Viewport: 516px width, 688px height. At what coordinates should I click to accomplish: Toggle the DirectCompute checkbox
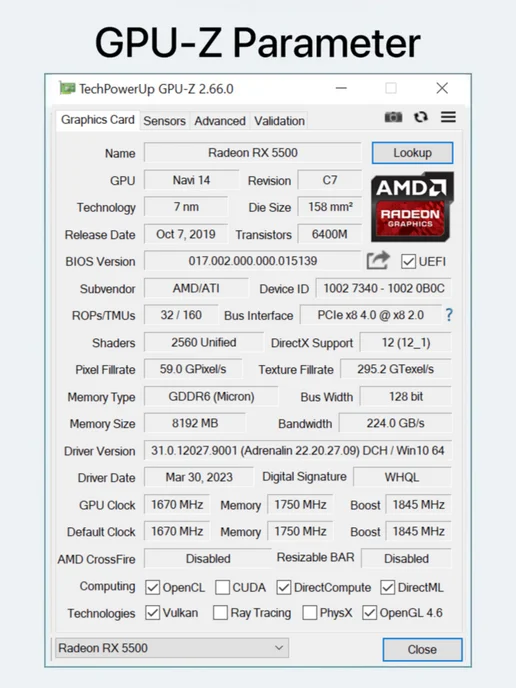tap(283, 588)
